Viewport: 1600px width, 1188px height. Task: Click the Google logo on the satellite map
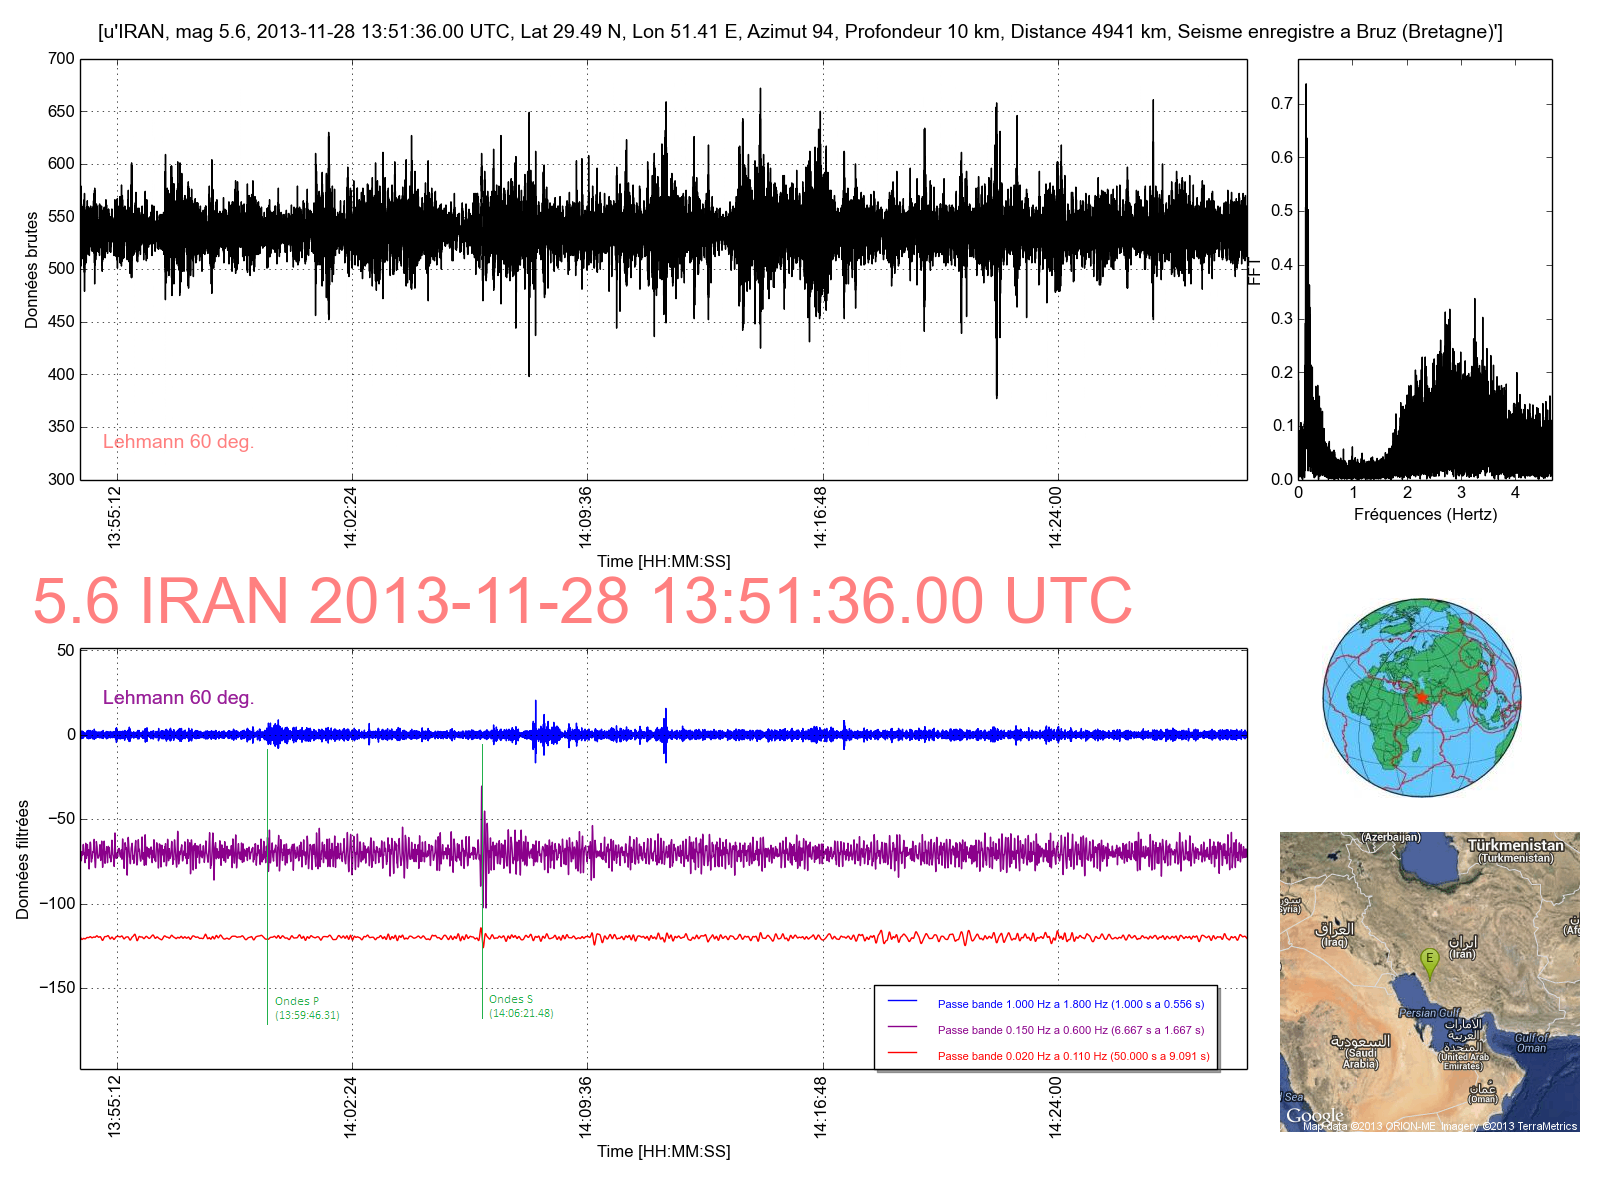[1314, 1115]
